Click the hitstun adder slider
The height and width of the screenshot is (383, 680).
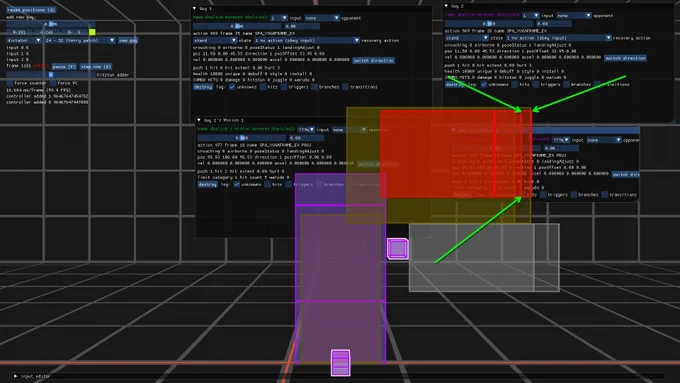point(51,75)
